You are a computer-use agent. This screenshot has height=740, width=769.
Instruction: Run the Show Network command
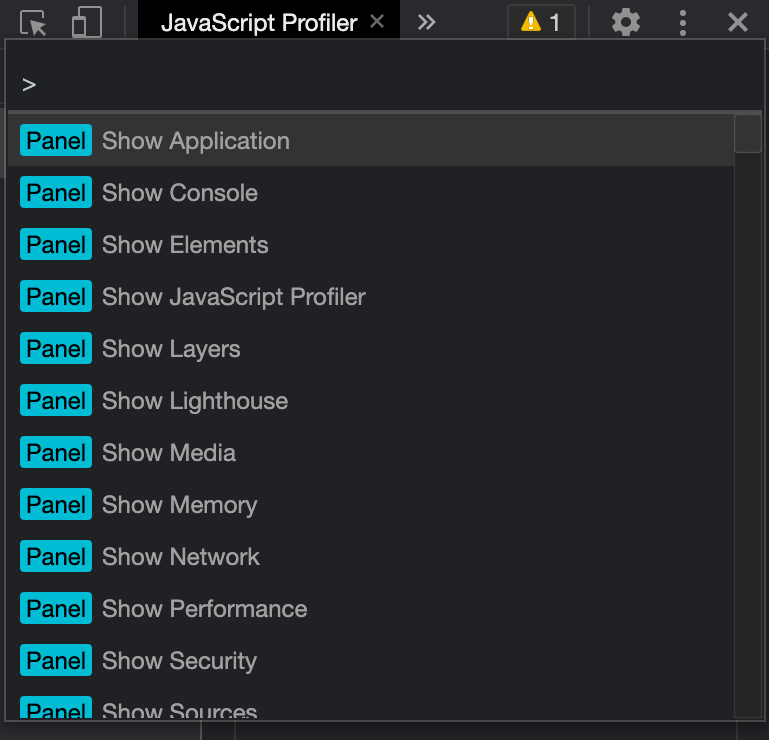click(x=371, y=557)
